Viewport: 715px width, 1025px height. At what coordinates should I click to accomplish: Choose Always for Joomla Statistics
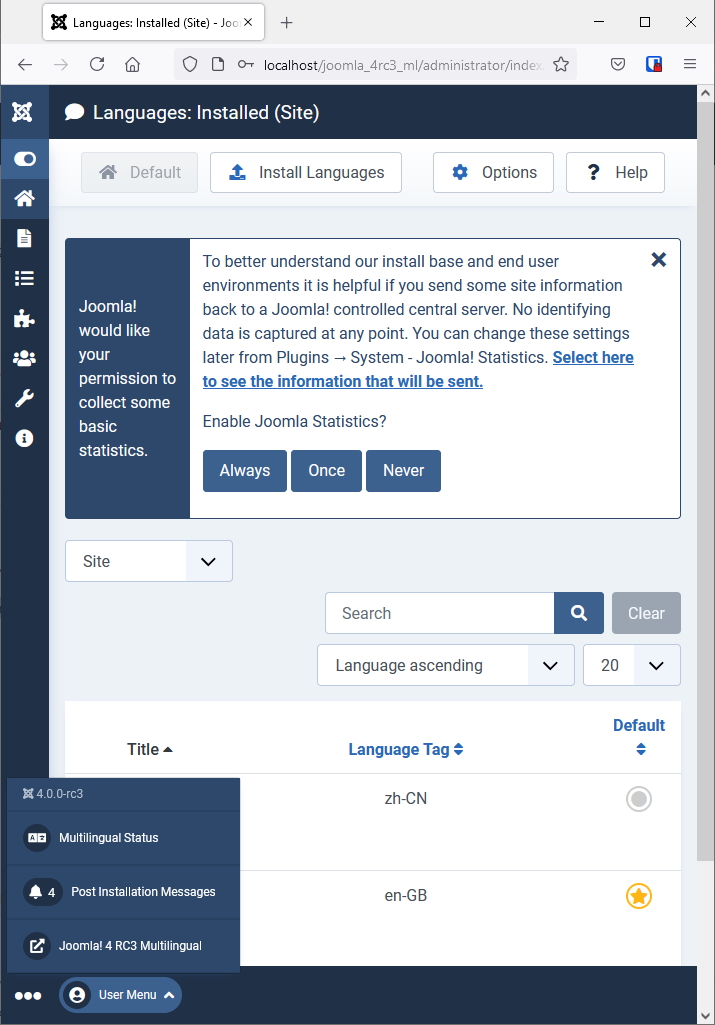click(x=244, y=471)
